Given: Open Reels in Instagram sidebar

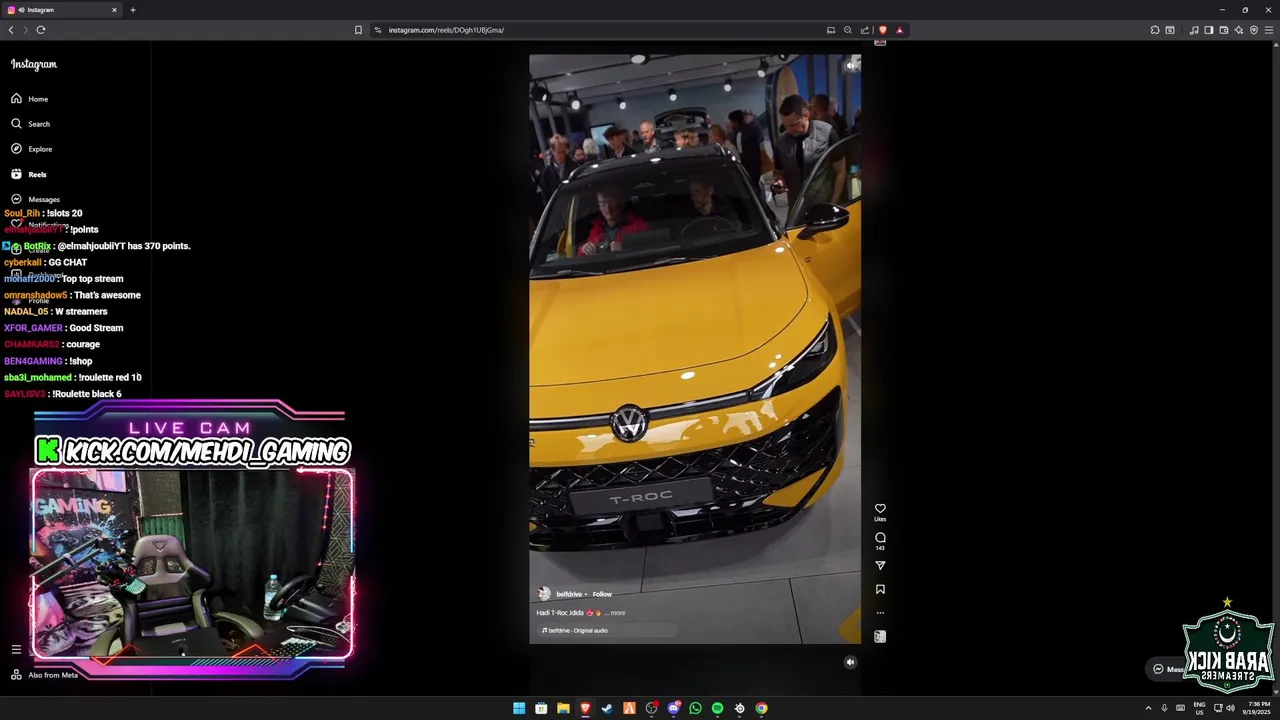Looking at the screenshot, I should pyautogui.click(x=28, y=174).
